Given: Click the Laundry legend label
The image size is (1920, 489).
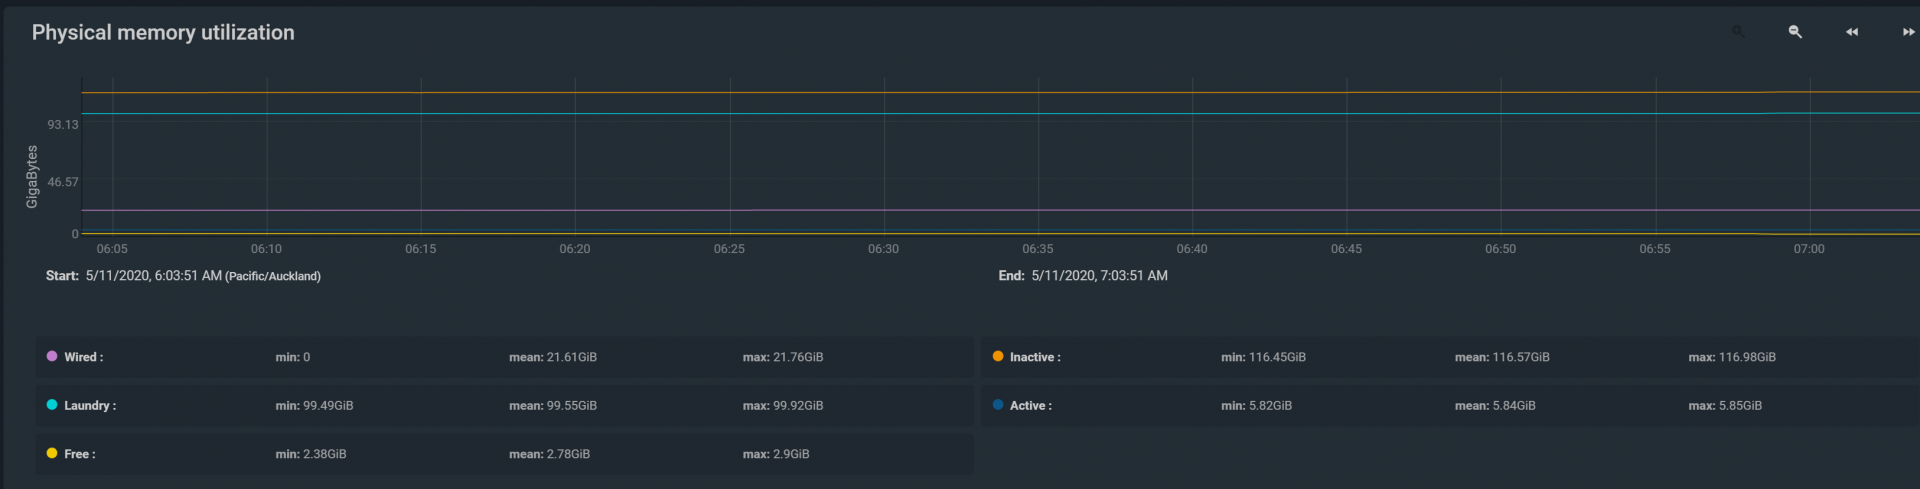Looking at the screenshot, I should pos(90,406).
